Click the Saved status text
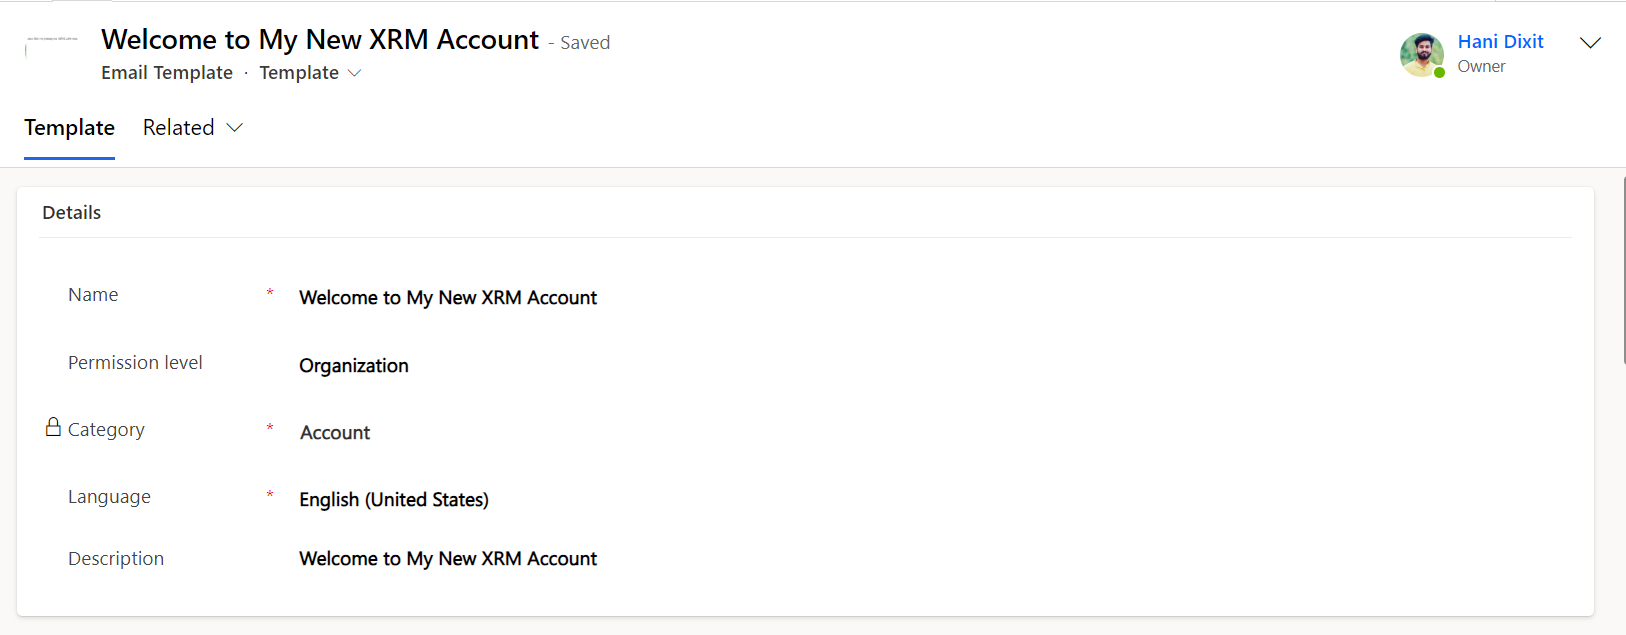Screen dimensions: 1626x635 pyautogui.click(x=585, y=43)
